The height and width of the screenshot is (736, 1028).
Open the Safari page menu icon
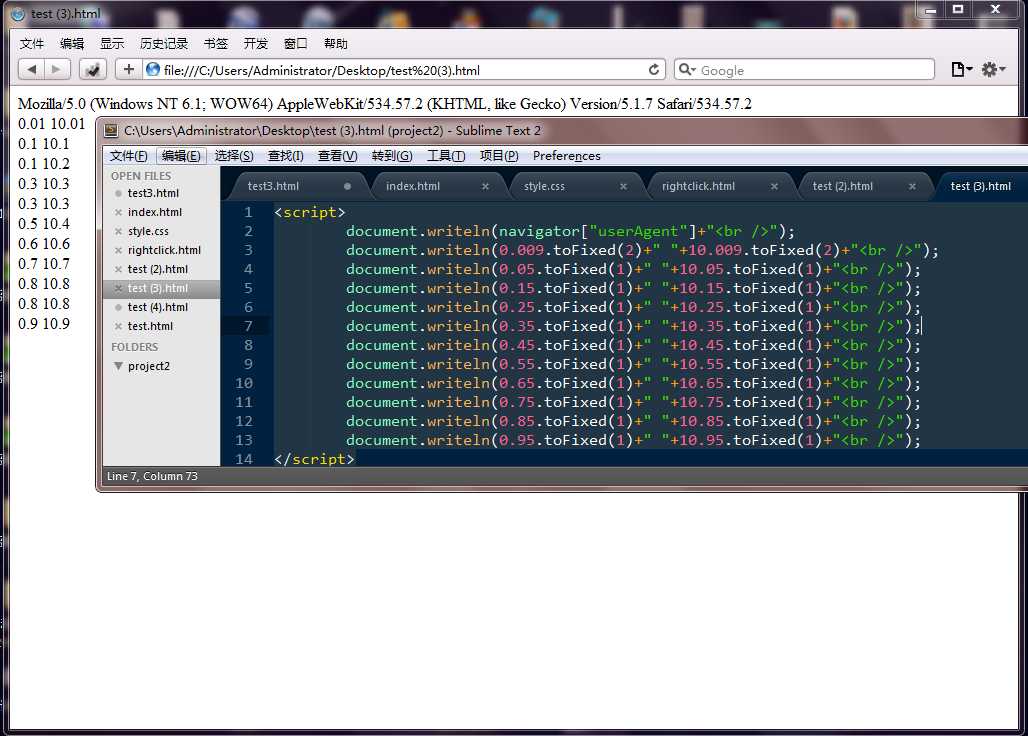point(961,69)
